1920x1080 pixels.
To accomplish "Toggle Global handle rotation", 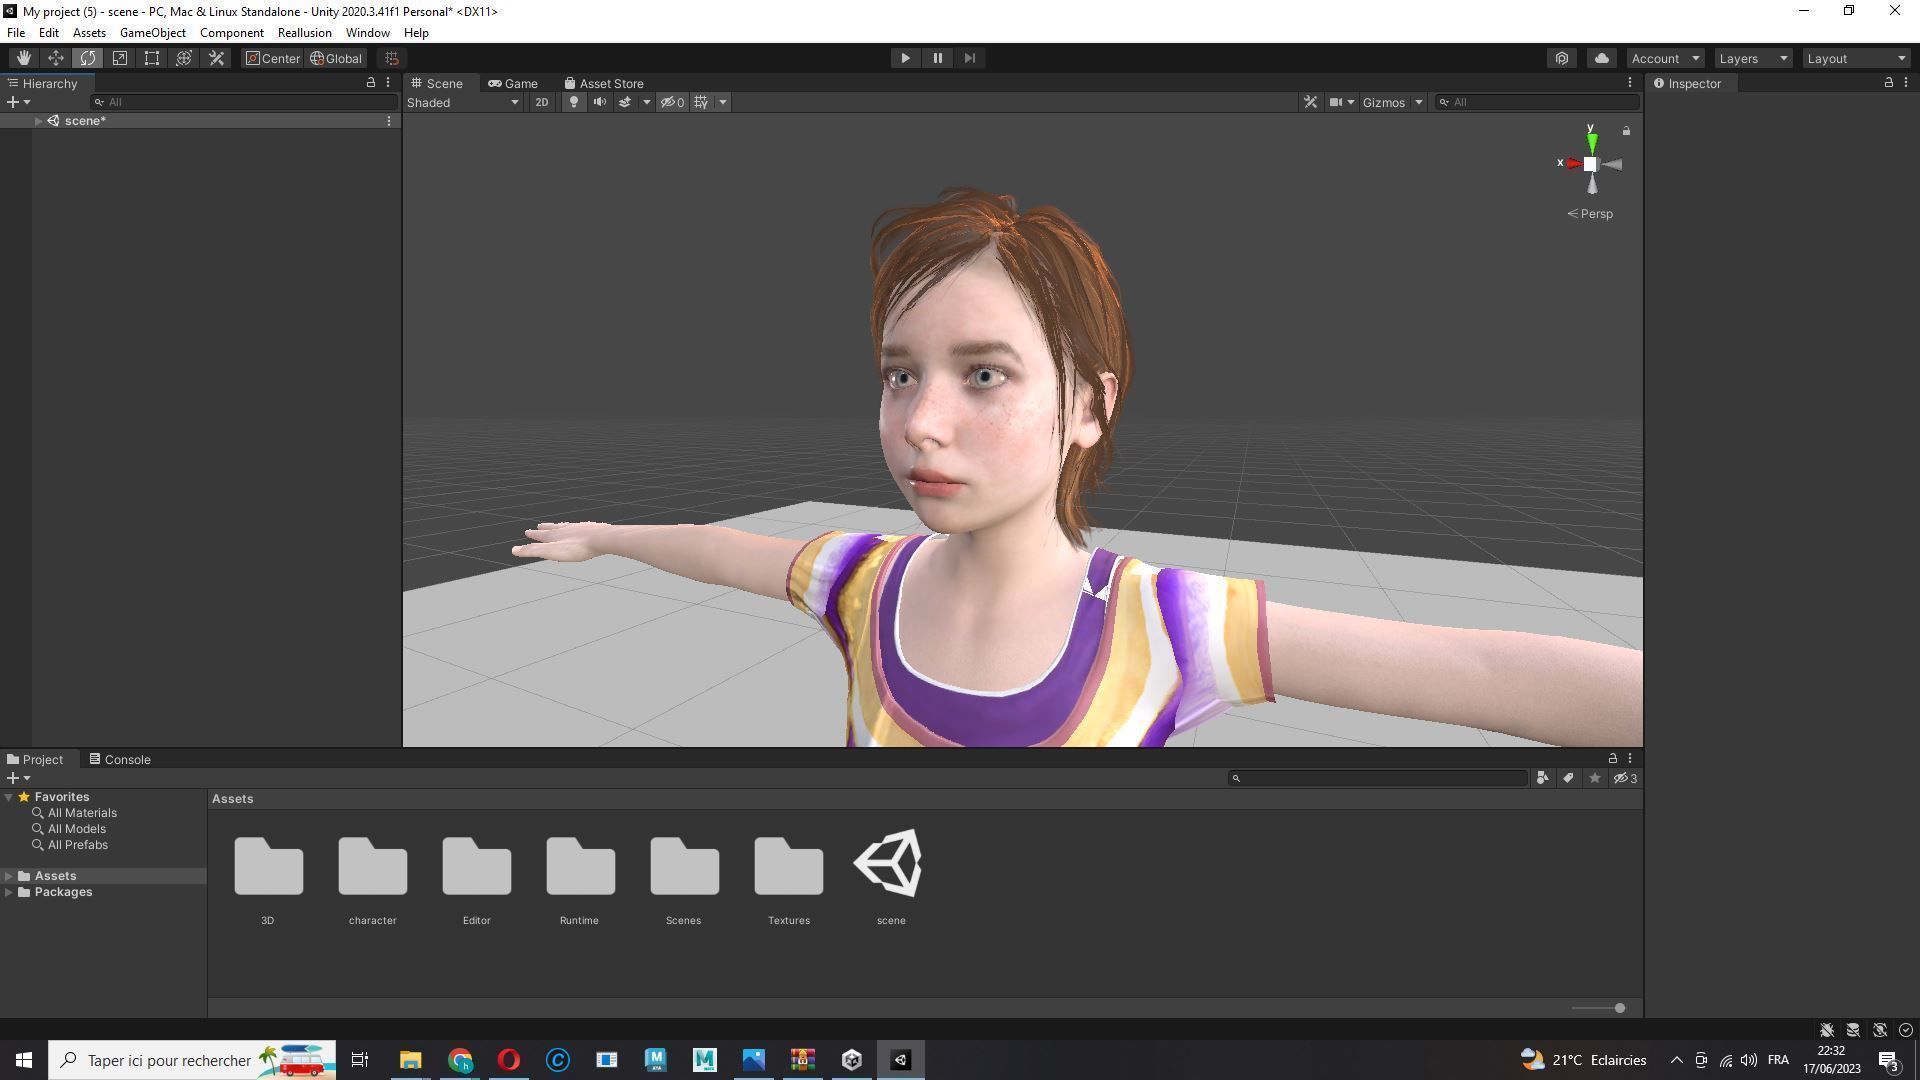I will 336,58.
